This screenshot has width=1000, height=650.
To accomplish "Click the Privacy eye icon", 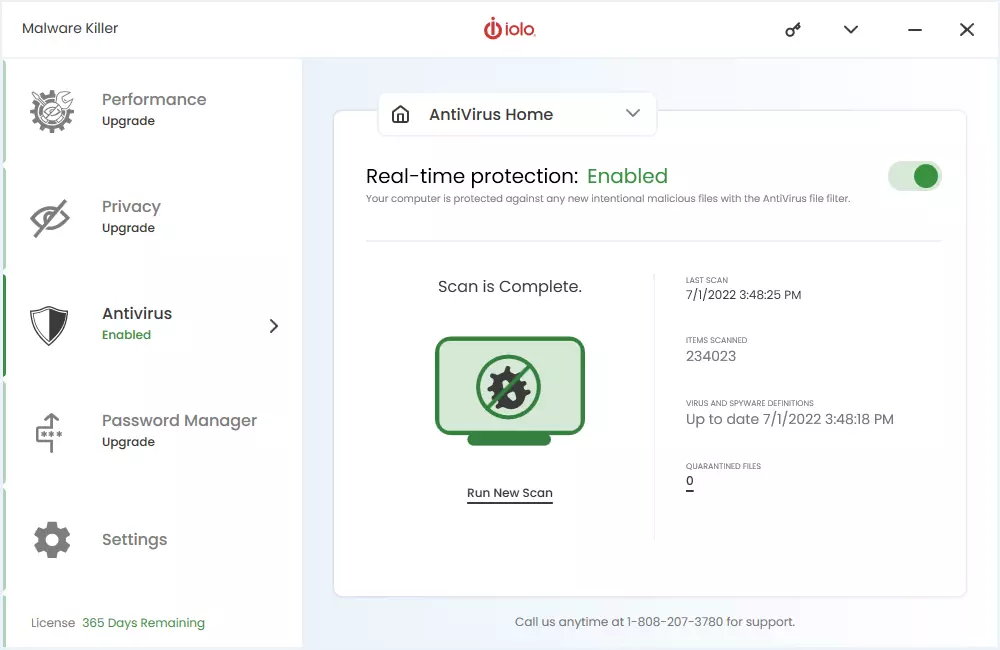I will (x=51, y=216).
